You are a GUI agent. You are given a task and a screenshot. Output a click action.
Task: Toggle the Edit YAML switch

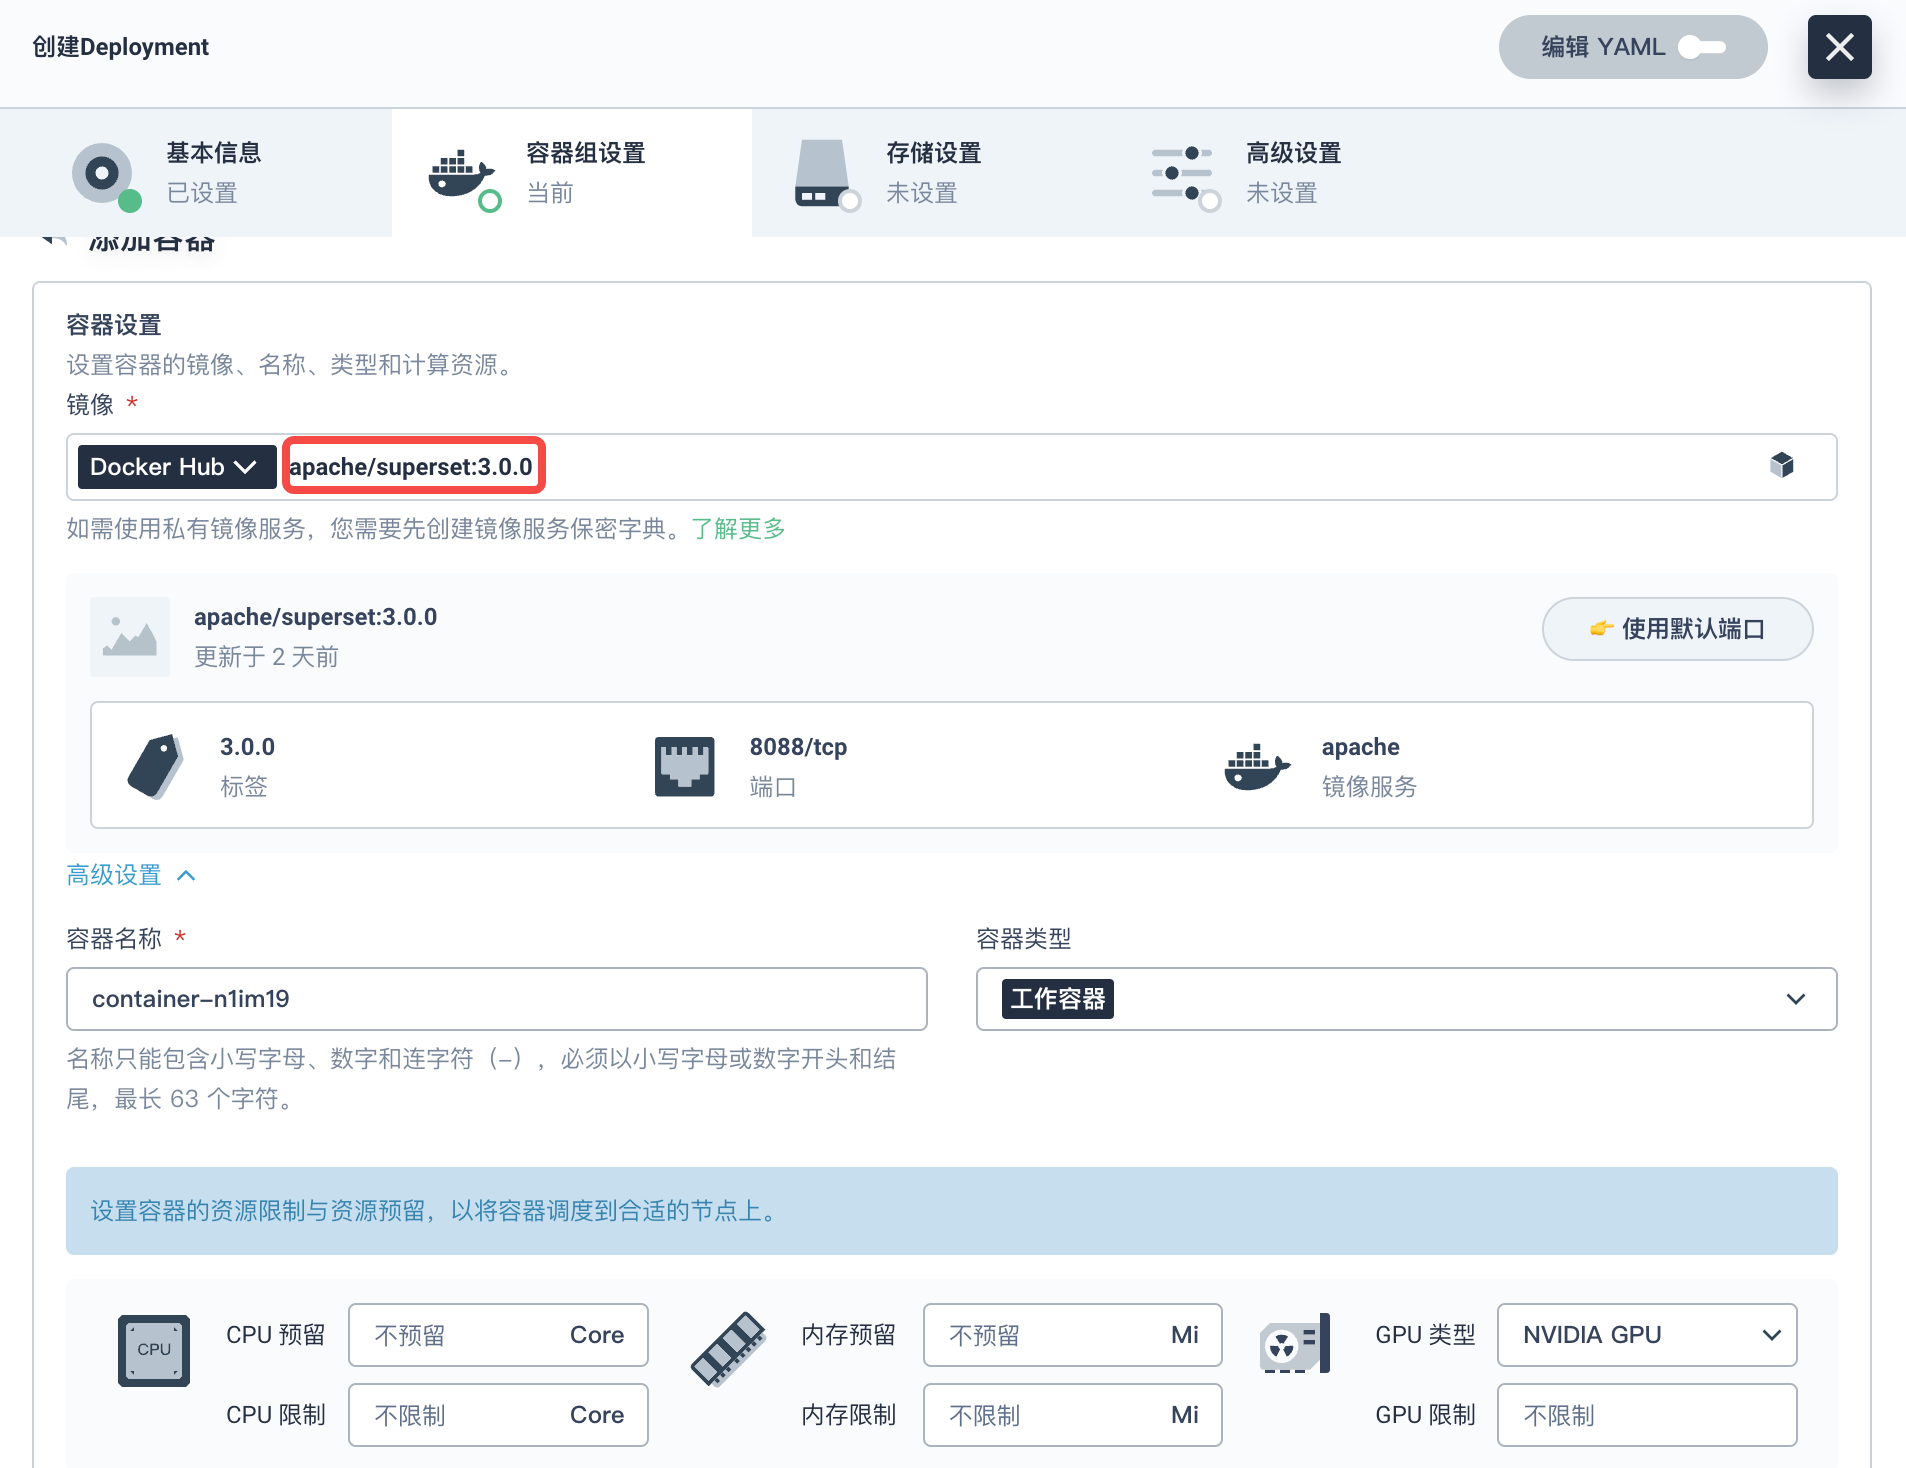[x=1701, y=47]
